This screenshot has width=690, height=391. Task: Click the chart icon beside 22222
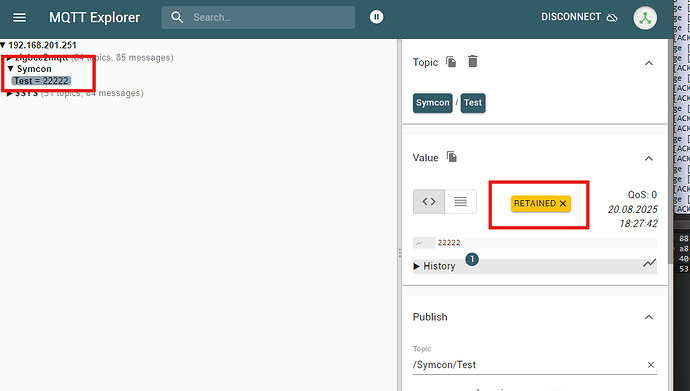(419, 243)
